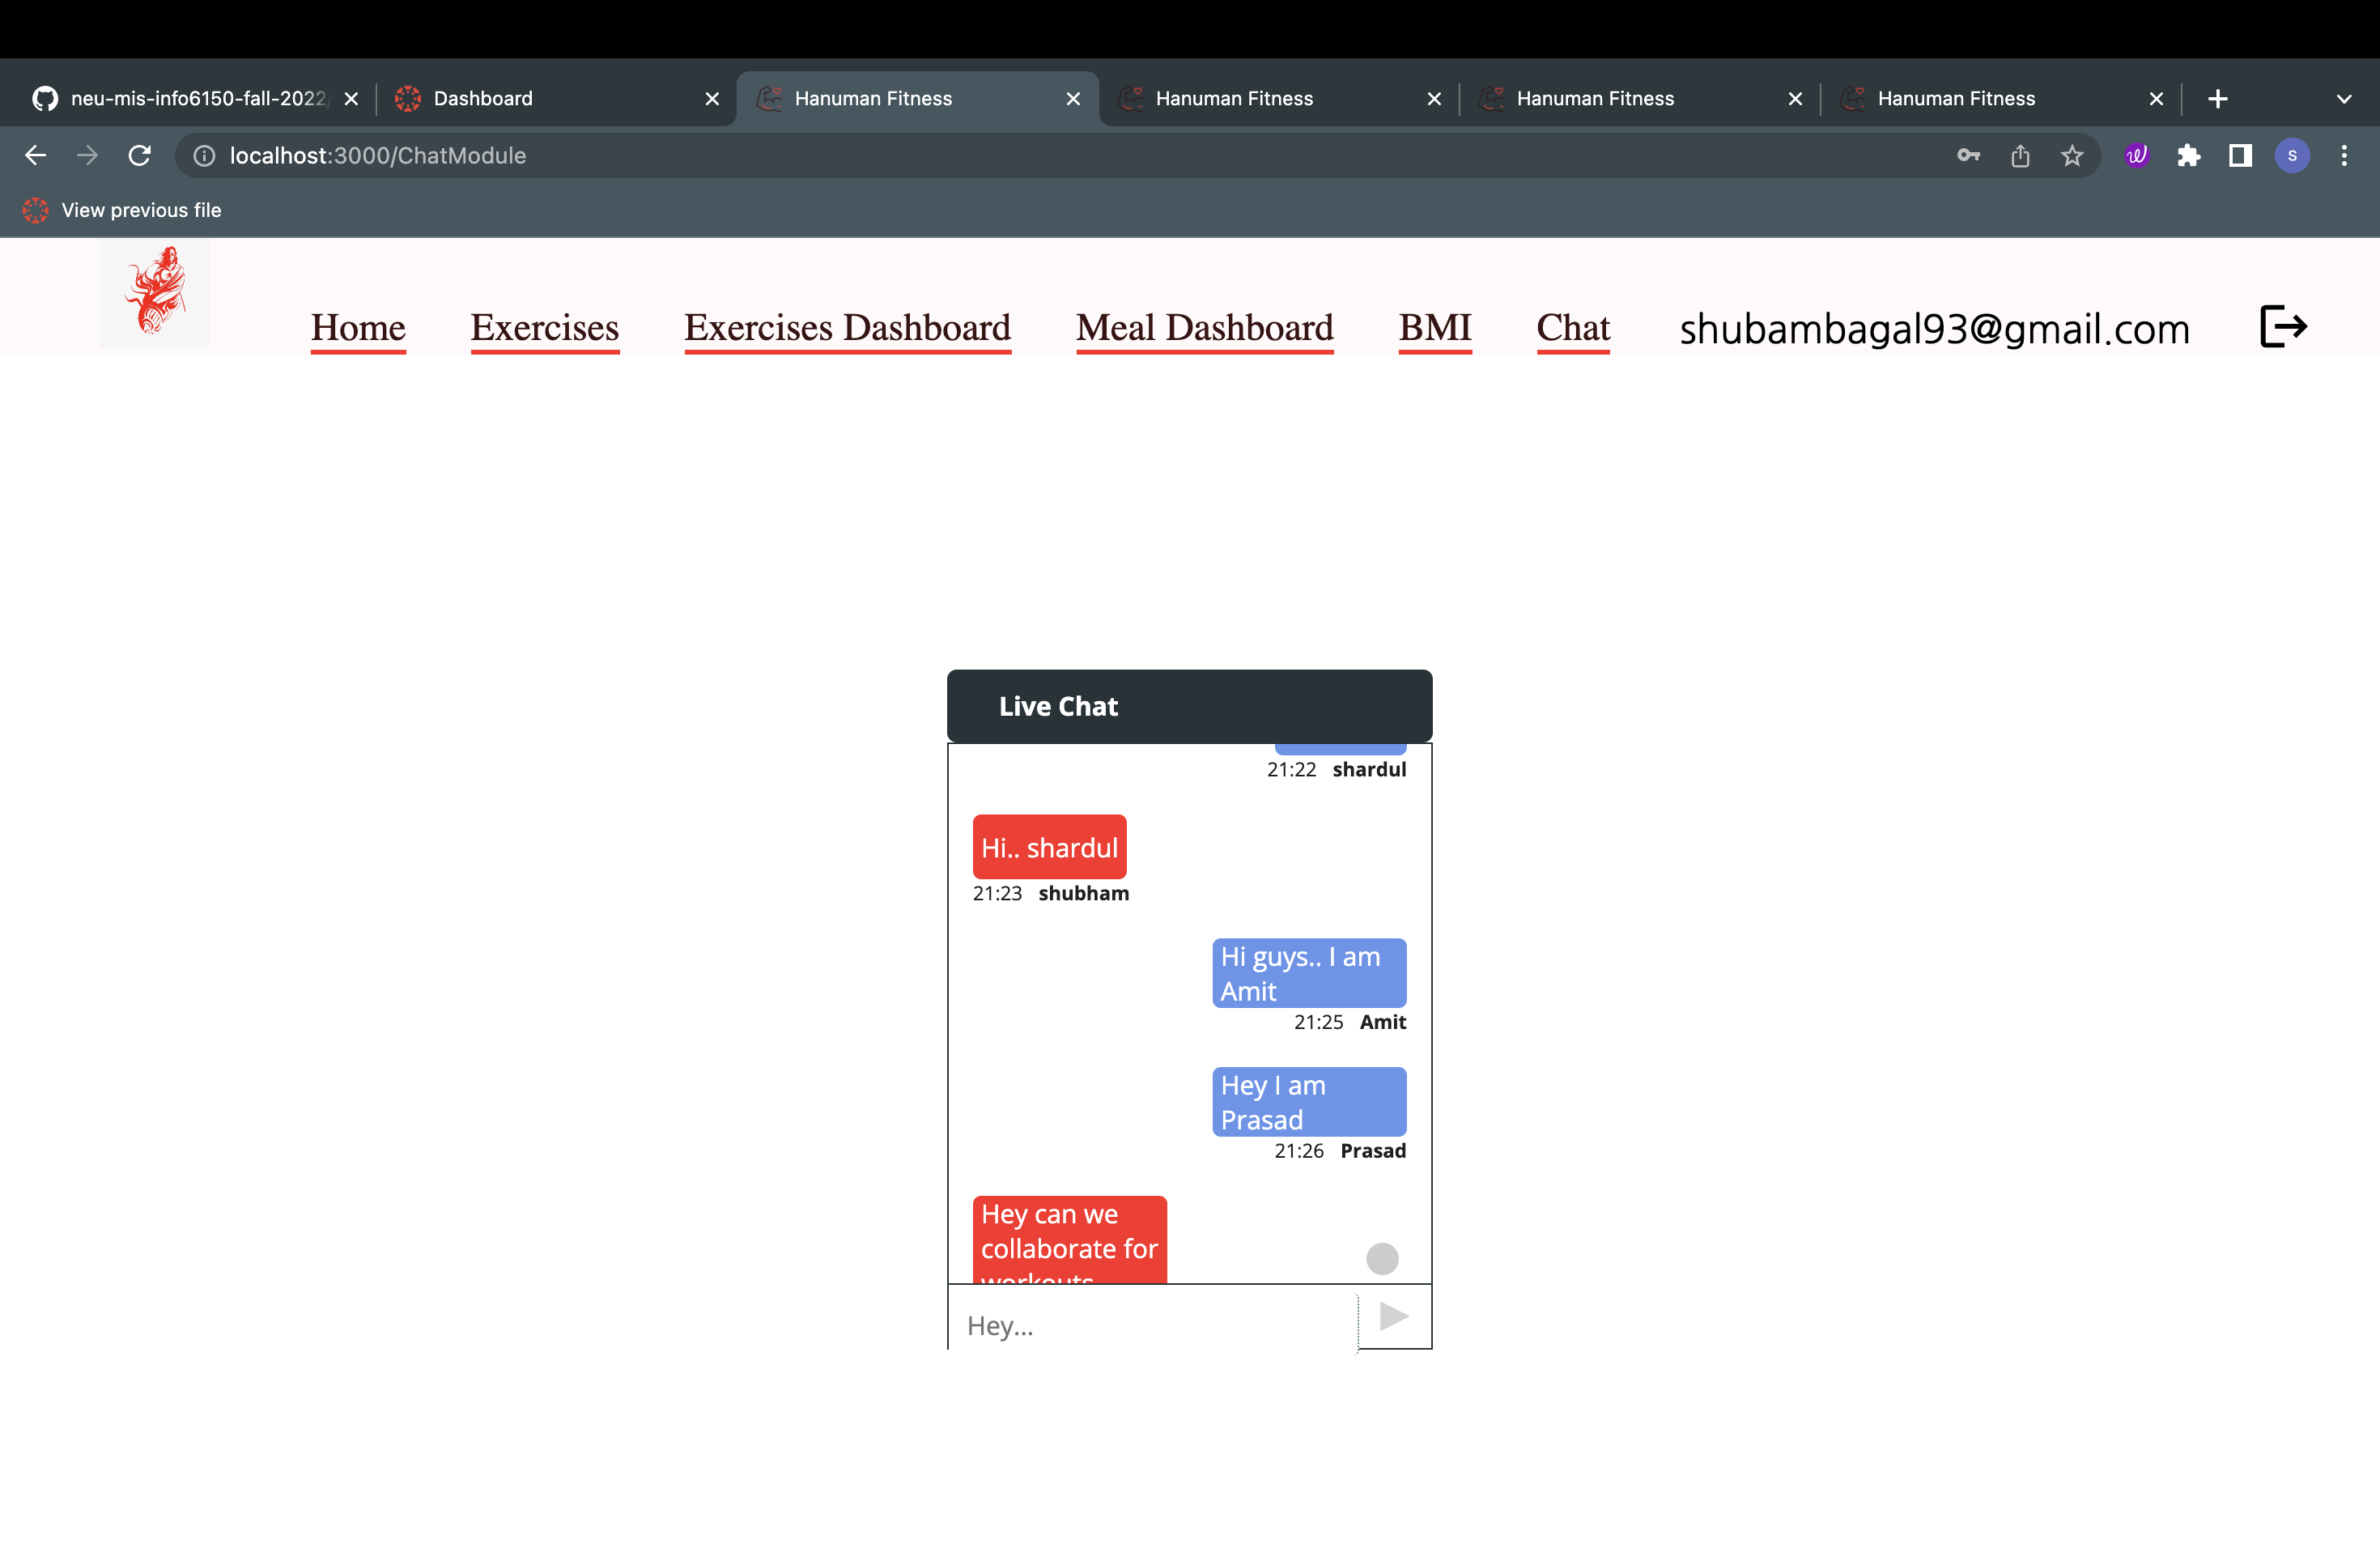Viewport: 2380px width, 1548px height.
Task: Click the share icon in the browser toolbar
Action: click(2020, 155)
